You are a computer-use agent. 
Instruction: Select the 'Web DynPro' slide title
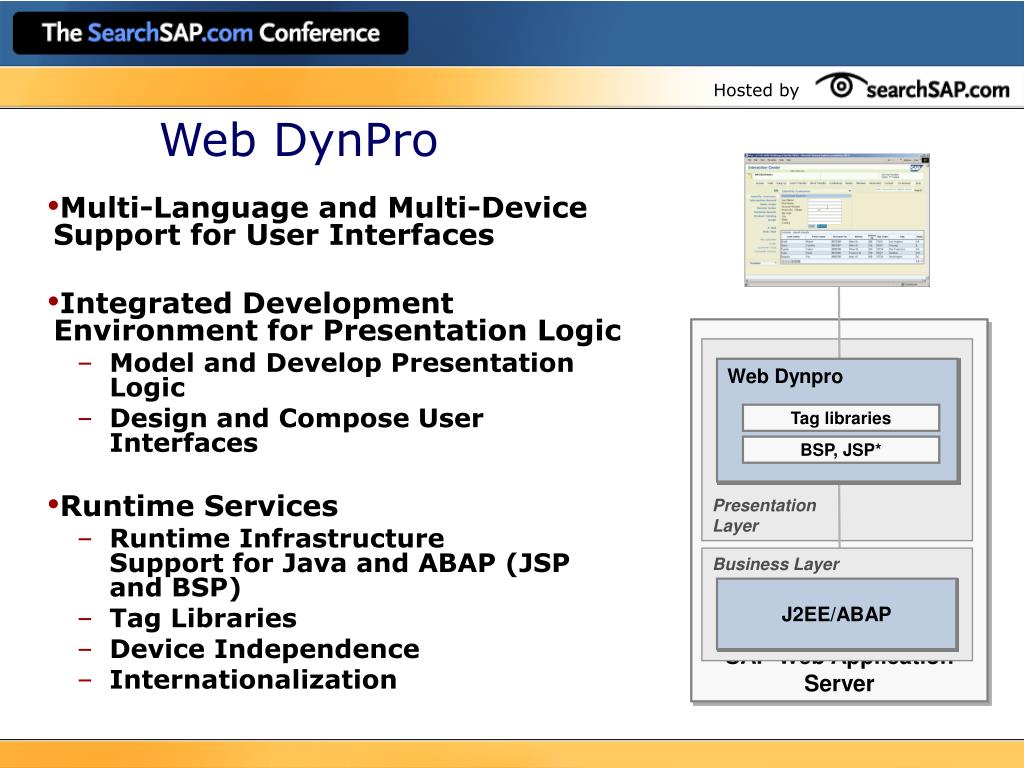(298, 140)
